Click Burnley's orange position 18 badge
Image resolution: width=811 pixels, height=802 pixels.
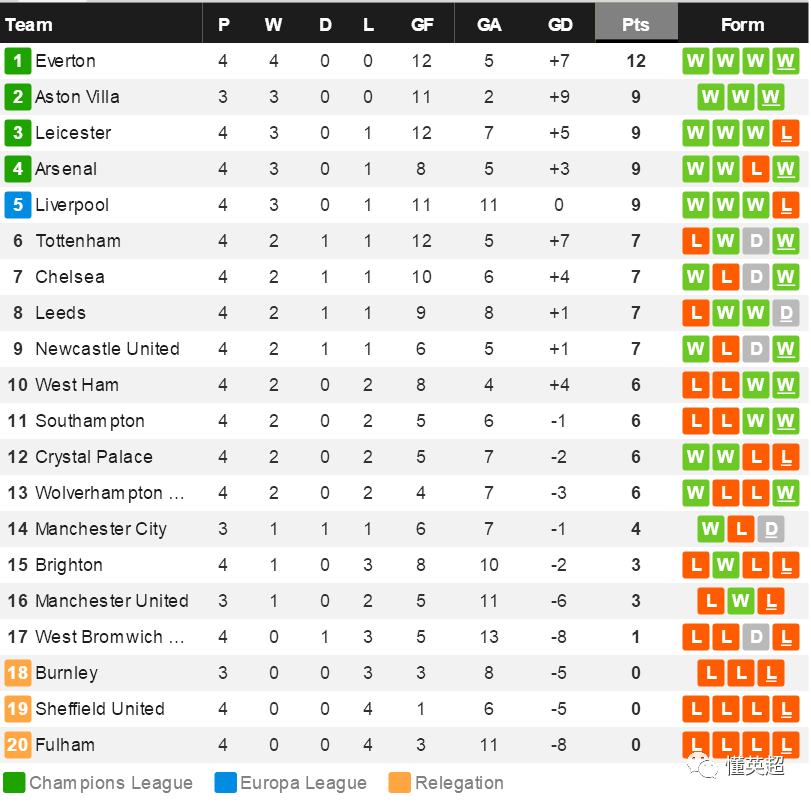click(18, 673)
